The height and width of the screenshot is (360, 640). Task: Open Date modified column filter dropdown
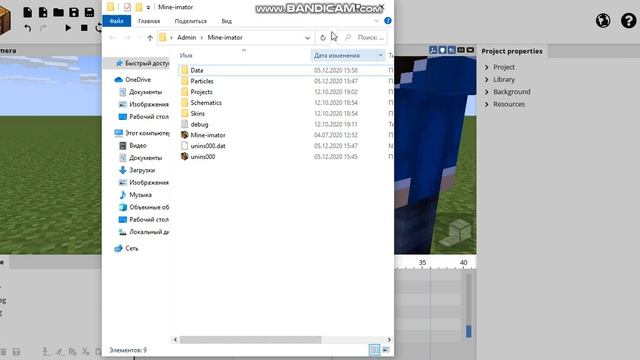[x=380, y=55]
